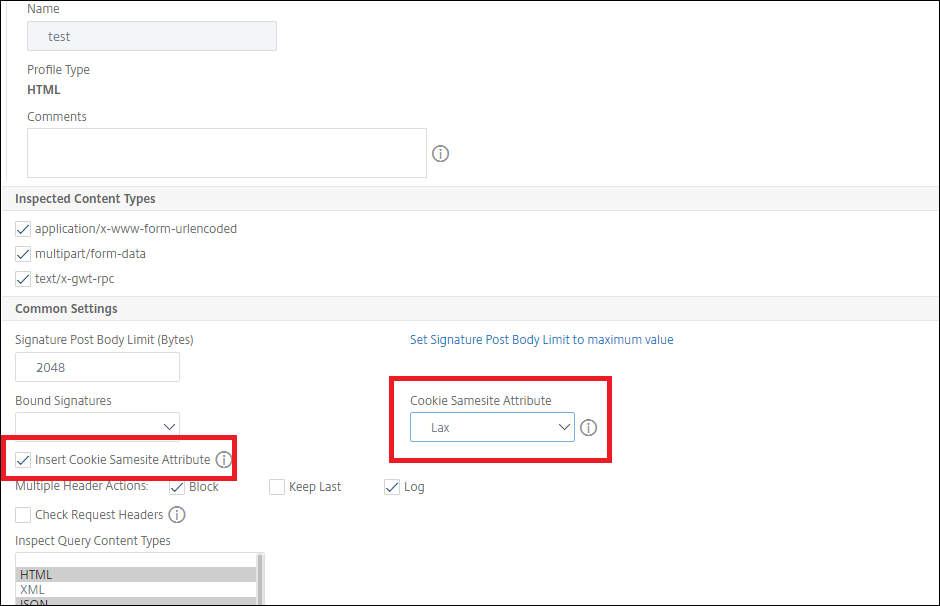Image resolution: width=940 pixels, height=606 pixels.
Task: Uncheck the Log header action
Action: (392, 487)
